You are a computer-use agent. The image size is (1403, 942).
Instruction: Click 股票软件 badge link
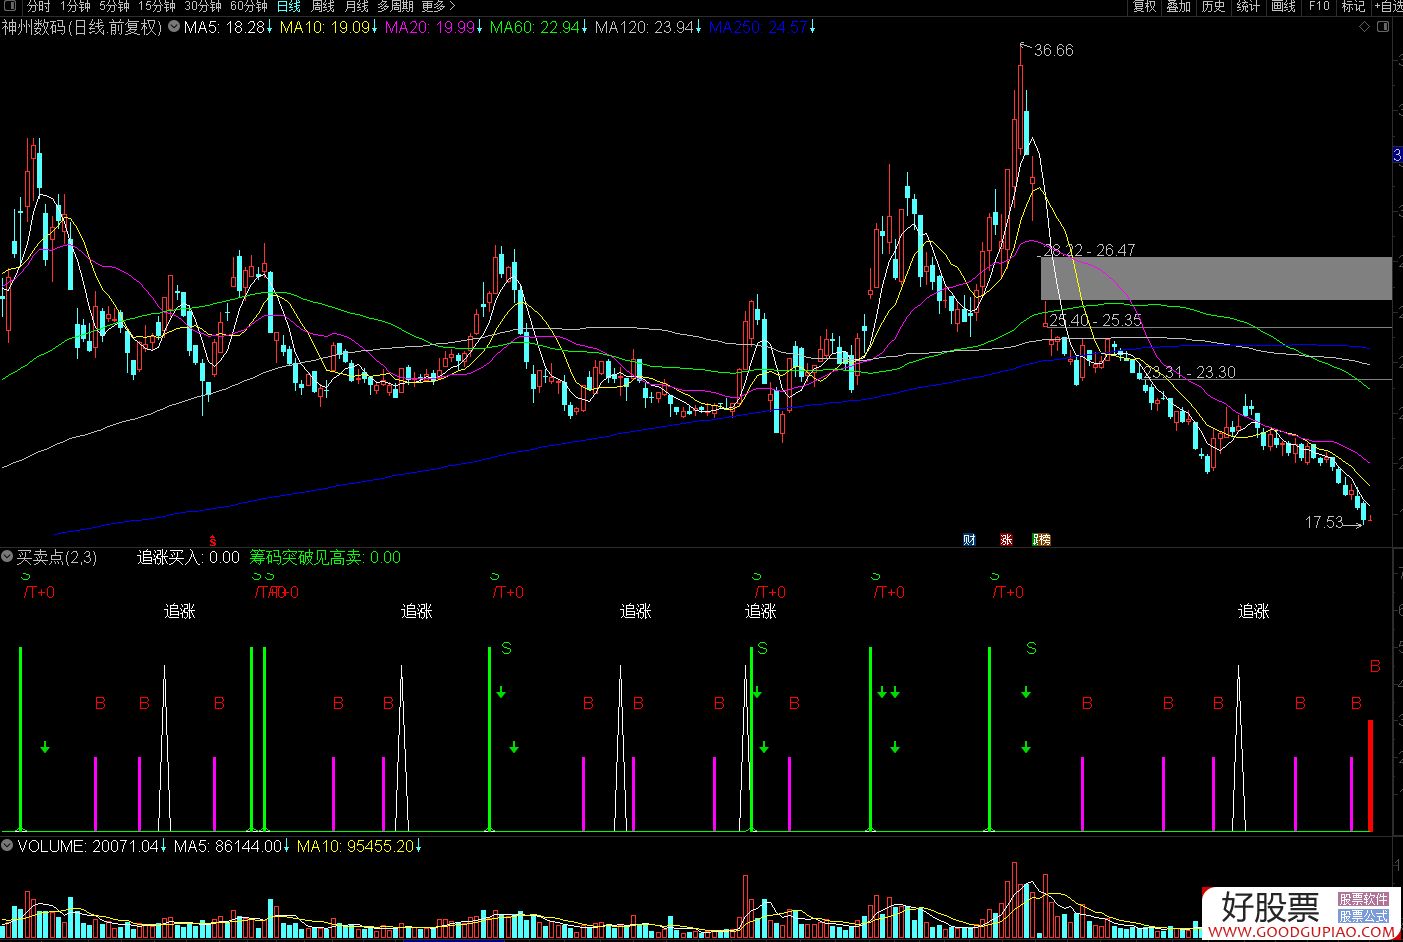coord(1364,900)
